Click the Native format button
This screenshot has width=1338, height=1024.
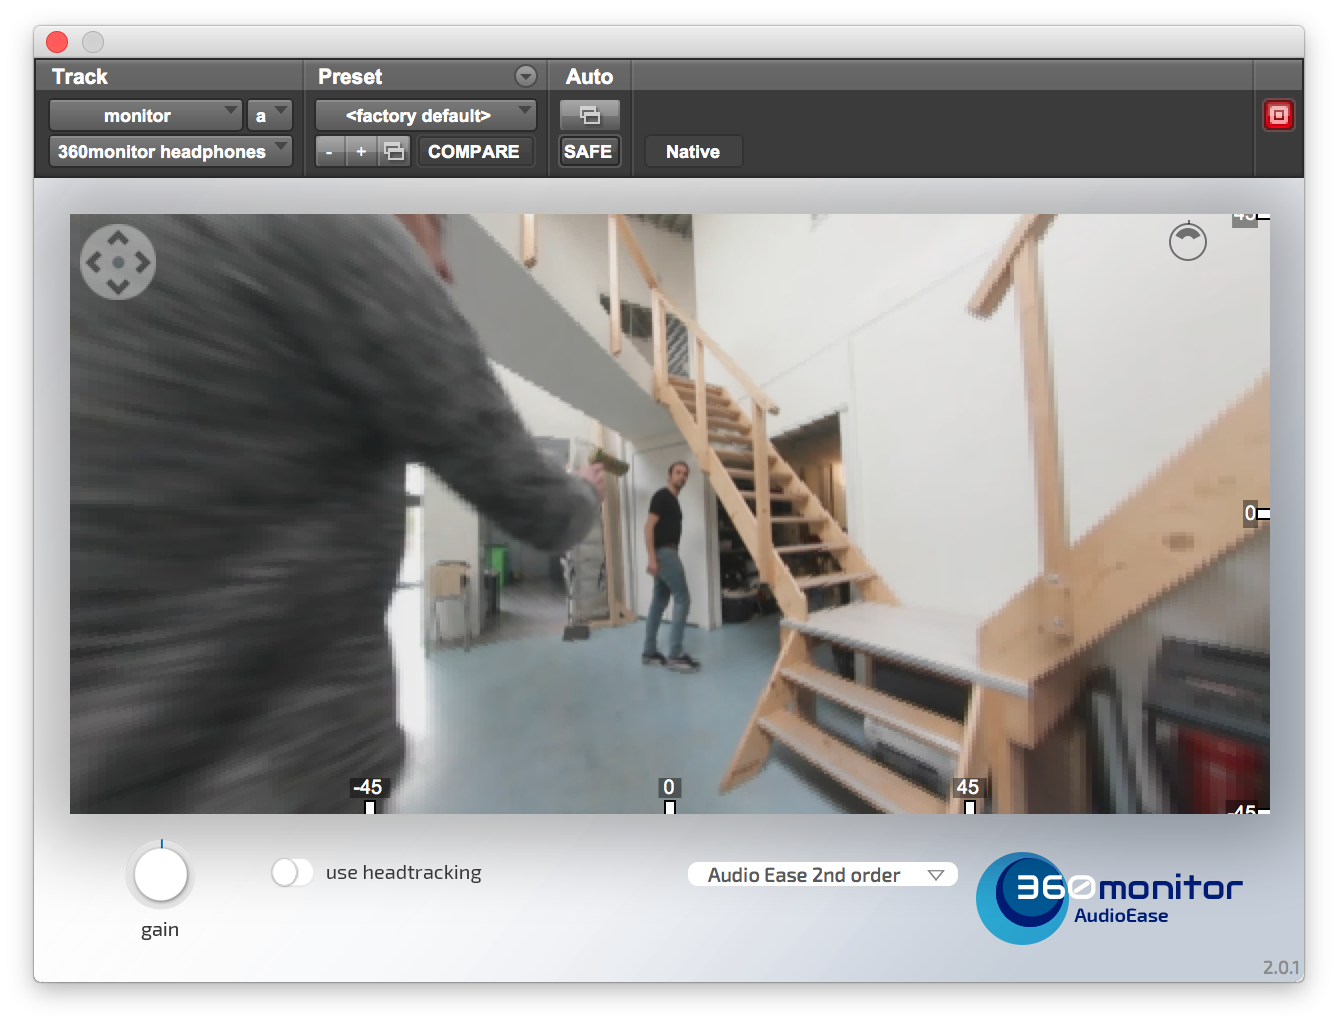tap(692, 152)
